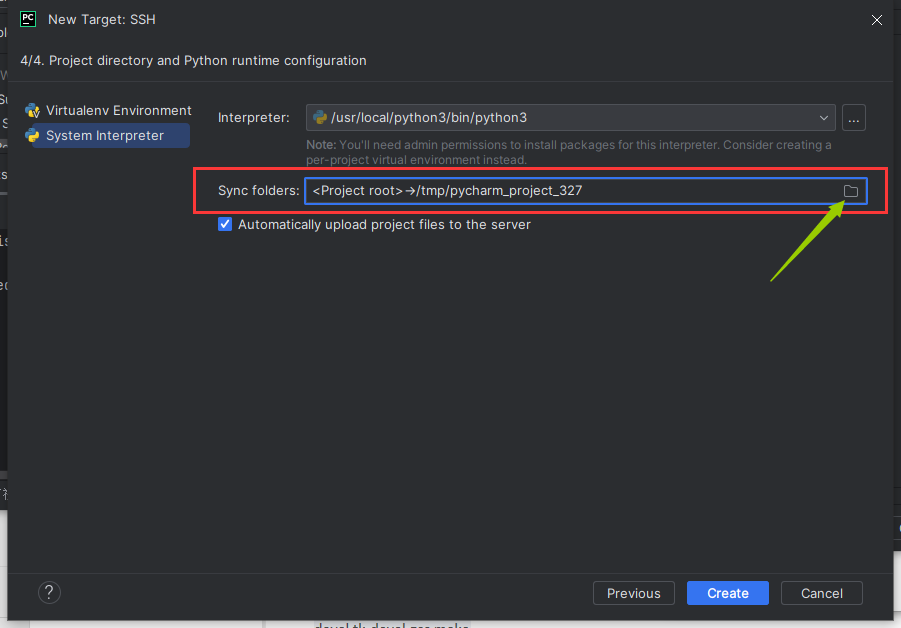901x628 pixels.
Task: Uncheck Automatically upload project files checkbox
Action: pyautogui.click(x=225, y=225)
